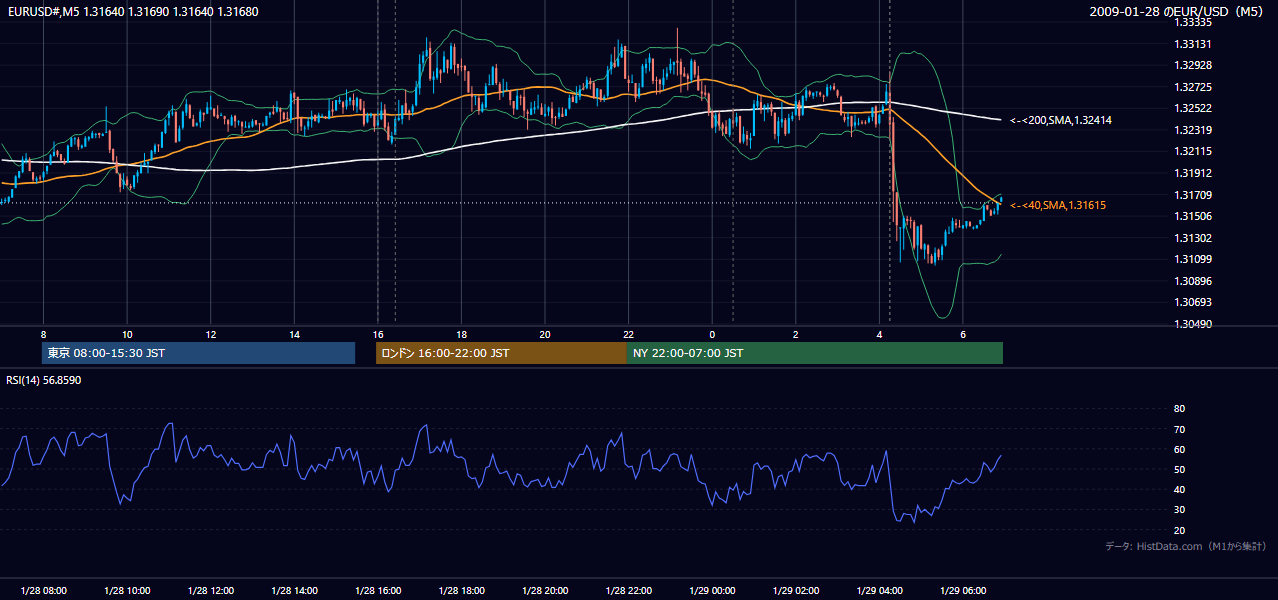1278x600 pixels.
Task: Click price axis label 1.31506
Action: (1193, 216)
